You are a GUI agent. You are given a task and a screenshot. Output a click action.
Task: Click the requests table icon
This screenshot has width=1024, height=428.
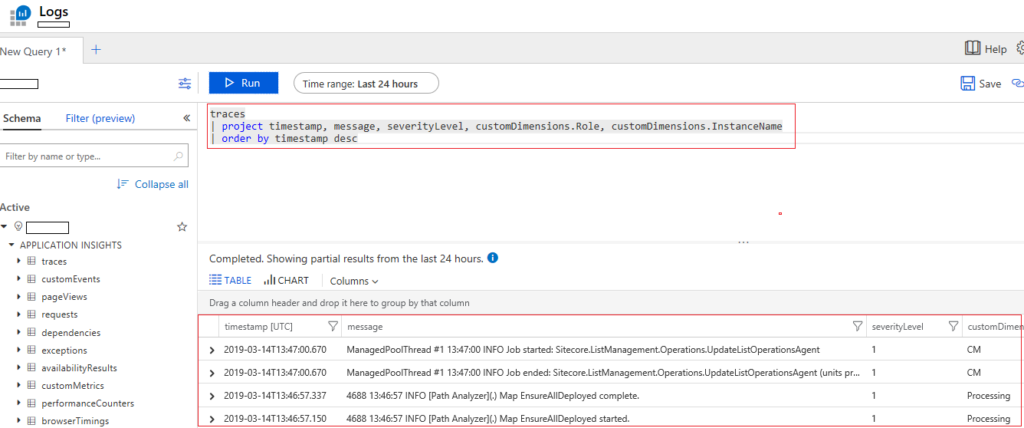(31, 314)
